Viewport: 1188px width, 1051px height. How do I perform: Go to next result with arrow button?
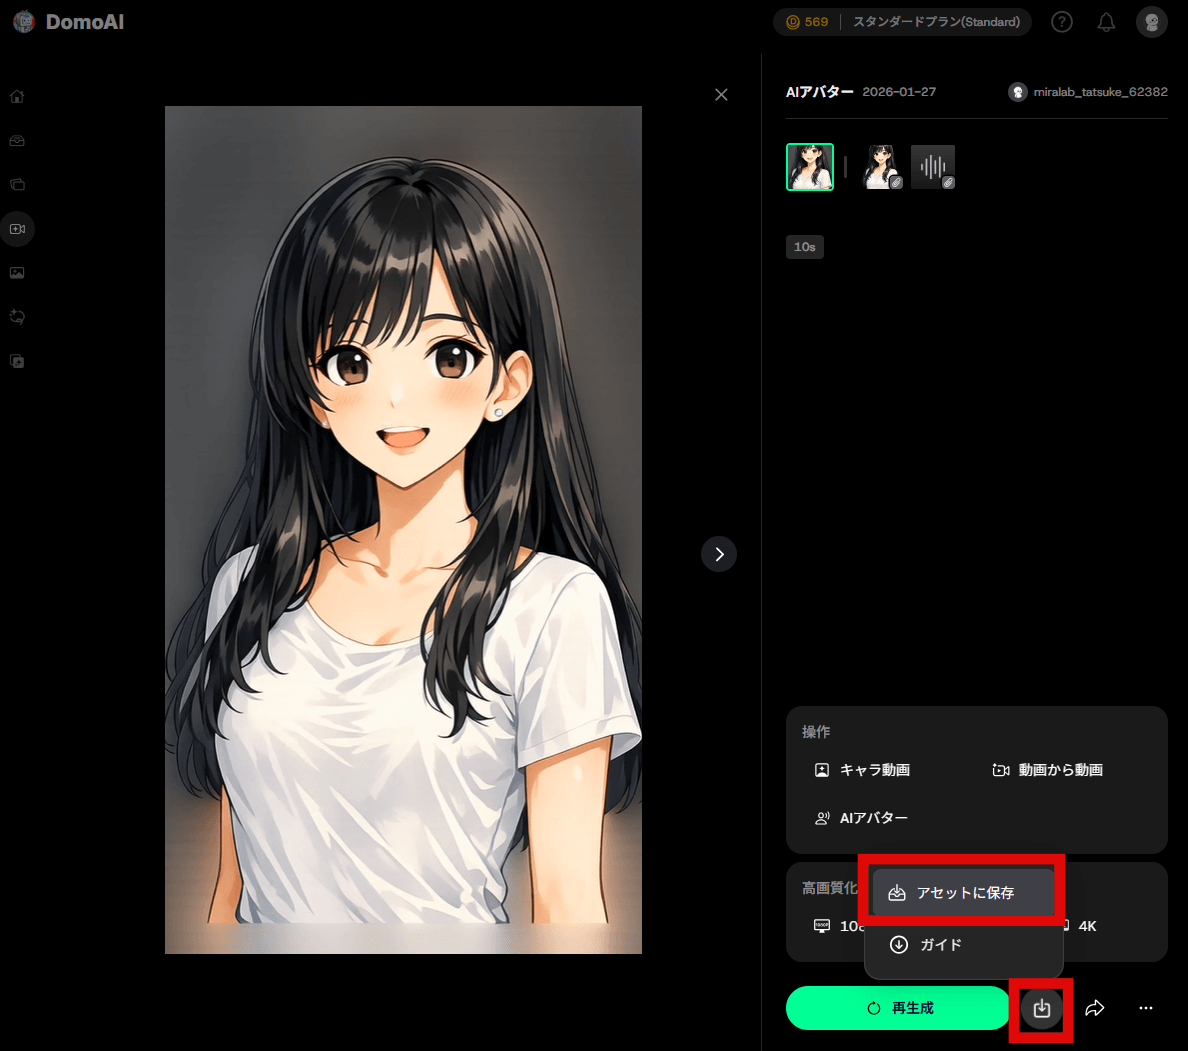tap(719, 554)
